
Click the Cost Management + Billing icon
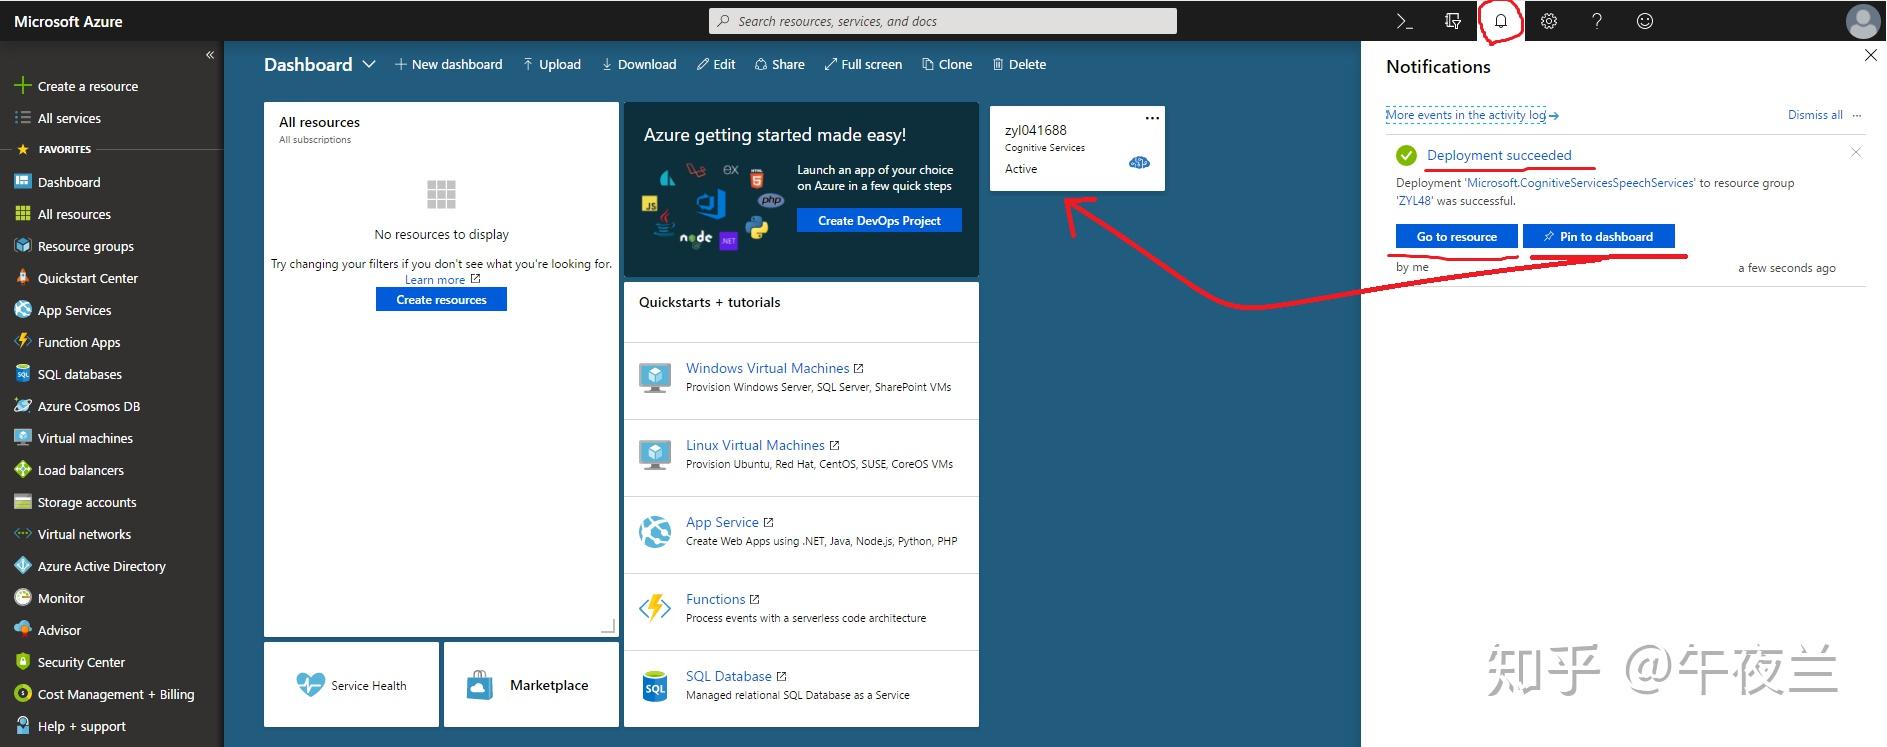(23, 694)
